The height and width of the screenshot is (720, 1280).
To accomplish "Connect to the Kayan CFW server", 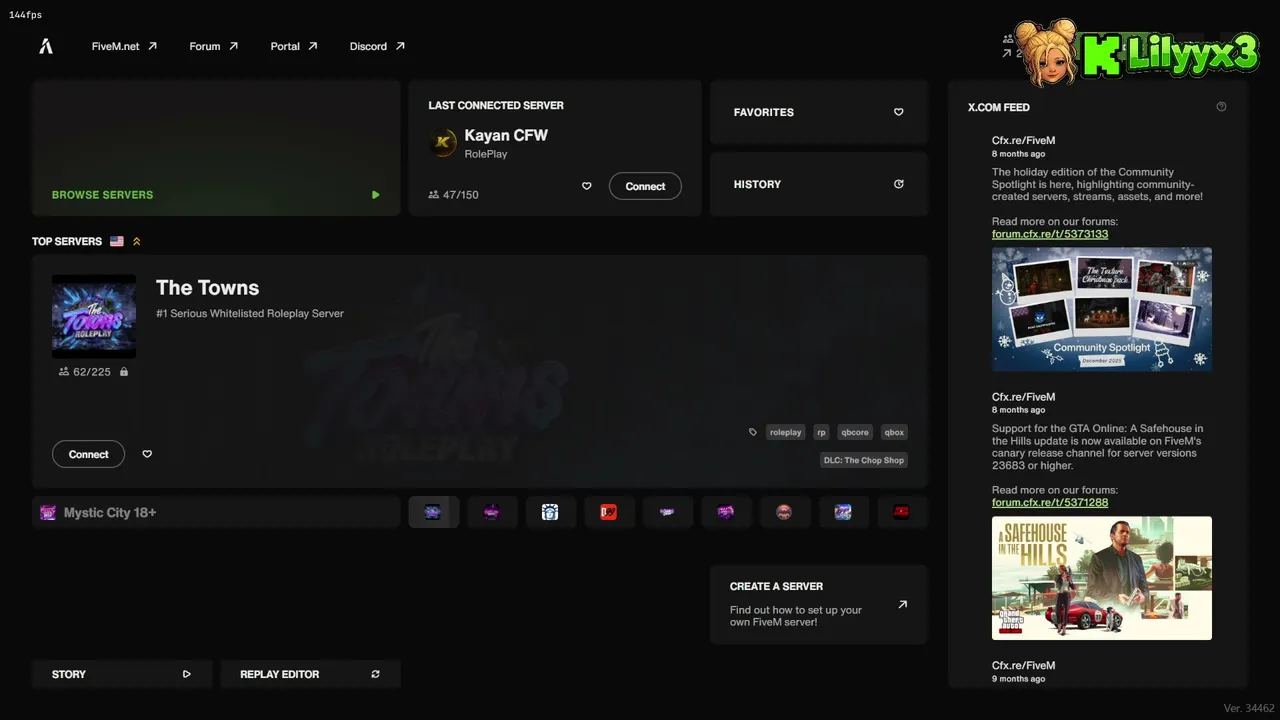I will pyautogui.click(x=645, y=186).
